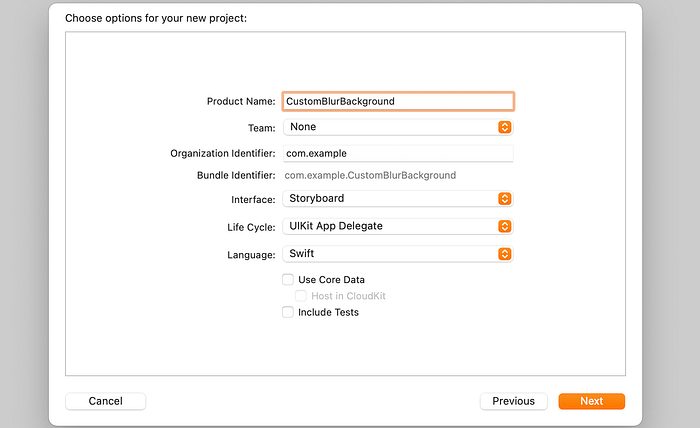
Task: Click the Product Name text field
Action: pyautogui.click(x=398, y=101)
